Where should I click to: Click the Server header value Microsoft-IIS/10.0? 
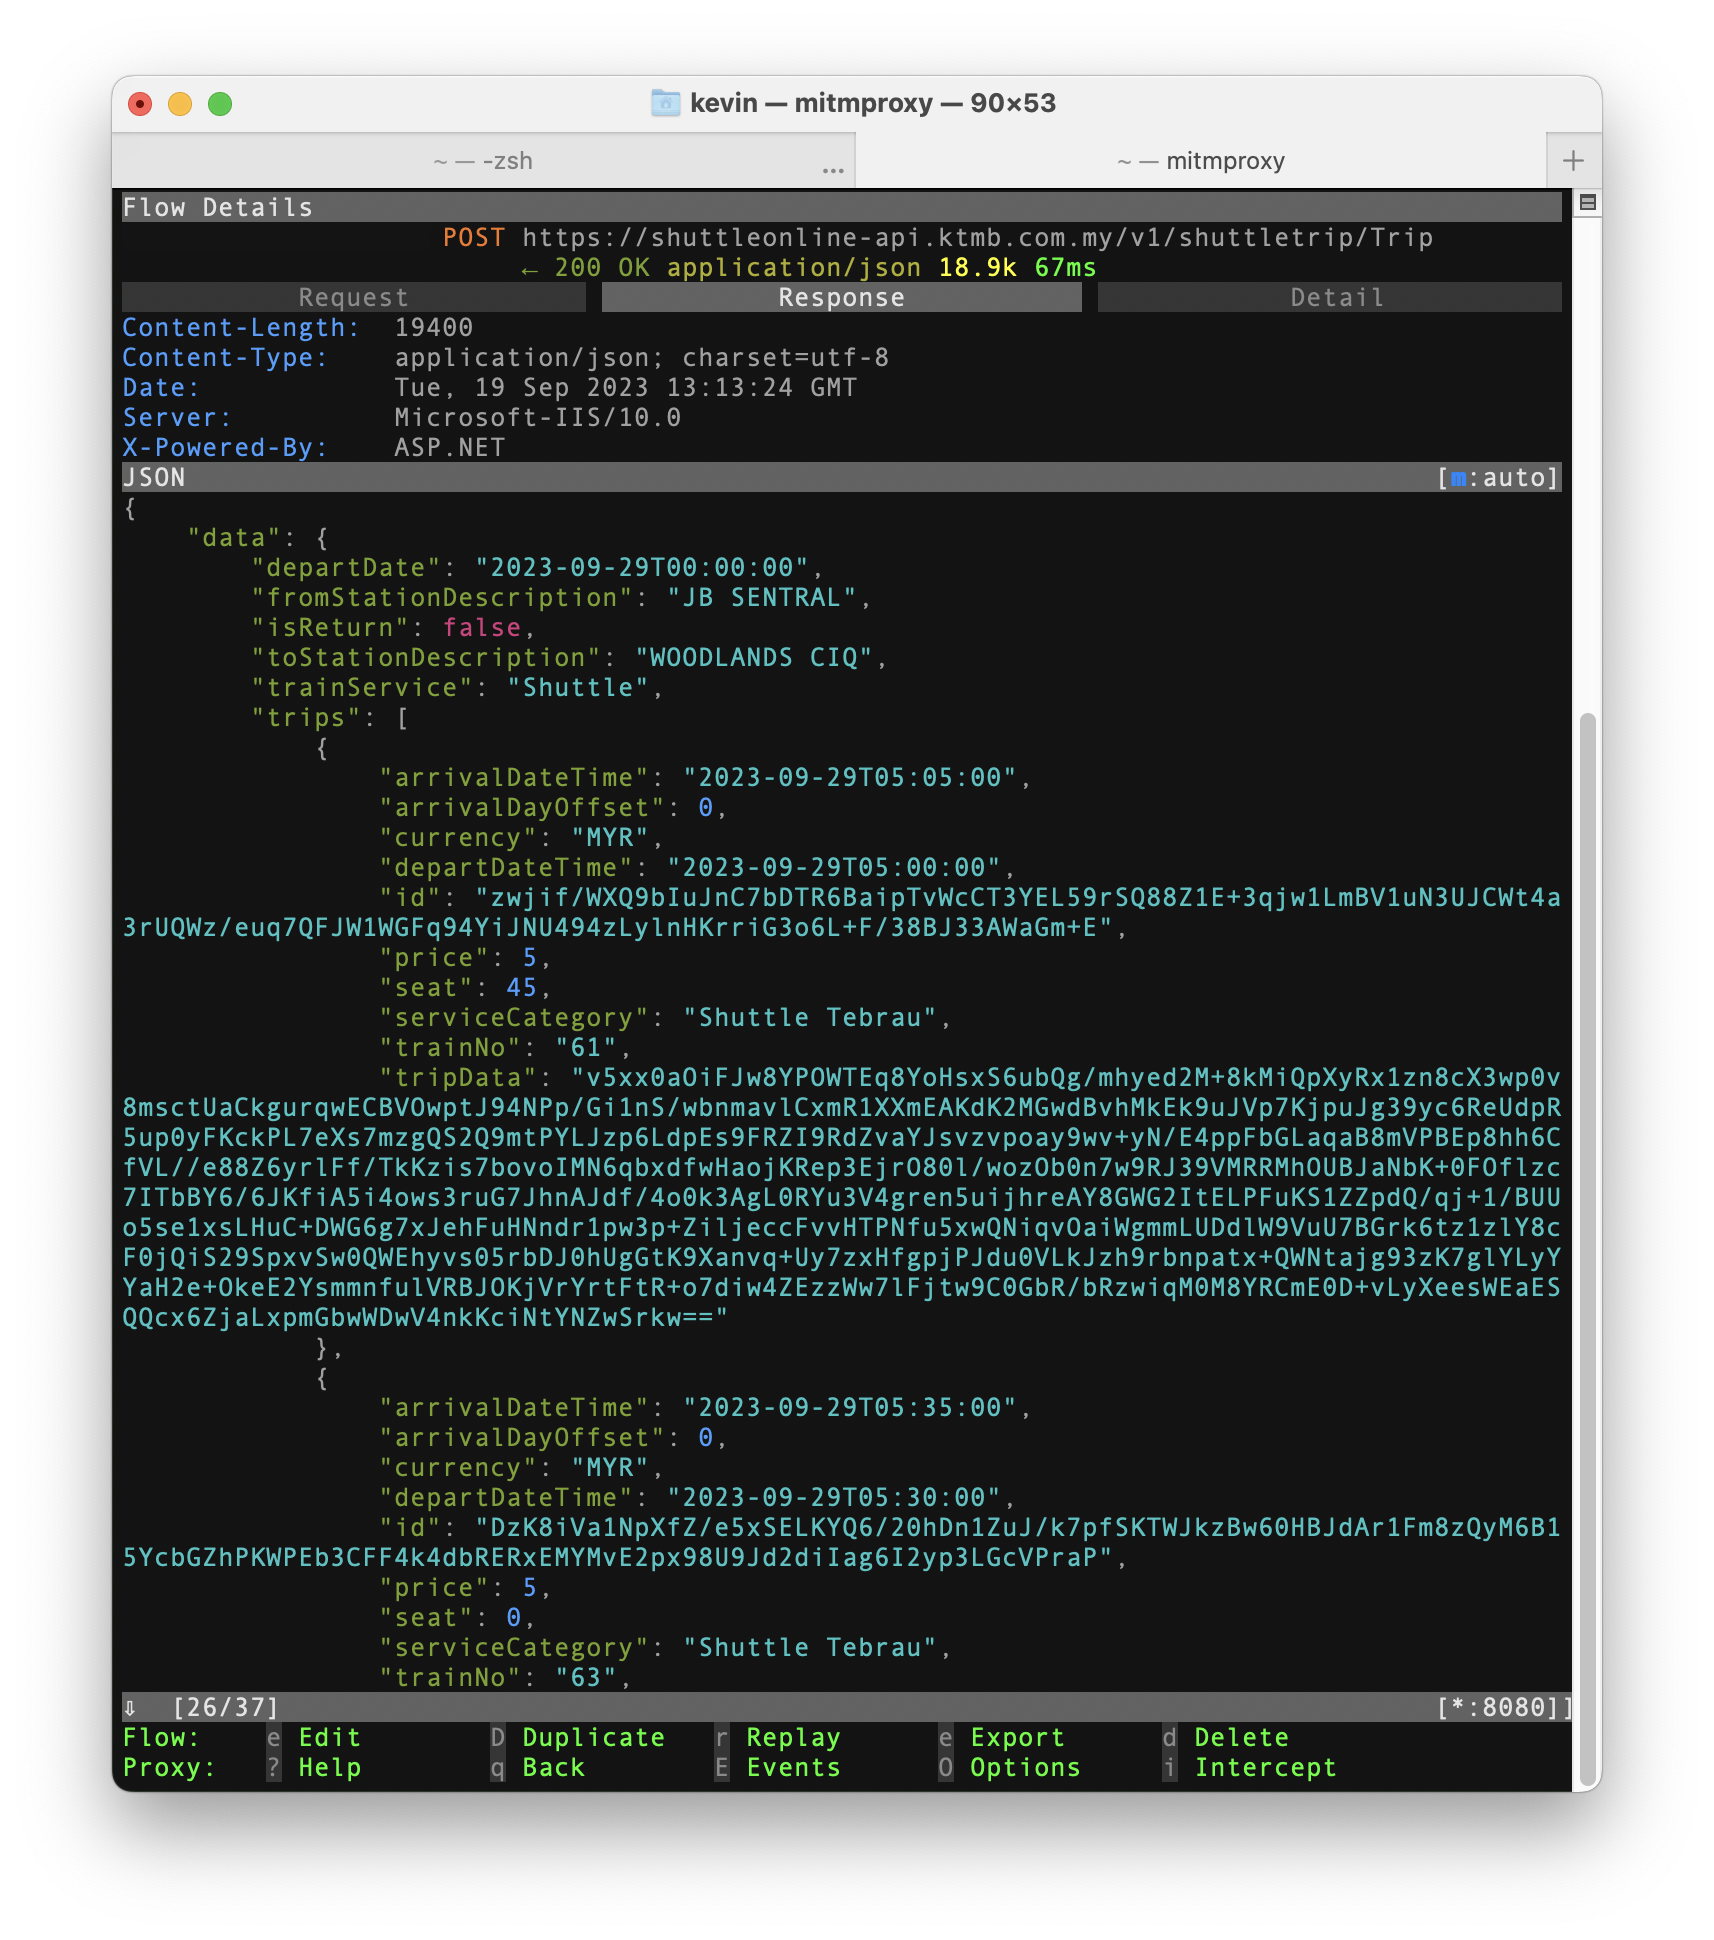tap(537, 417)
